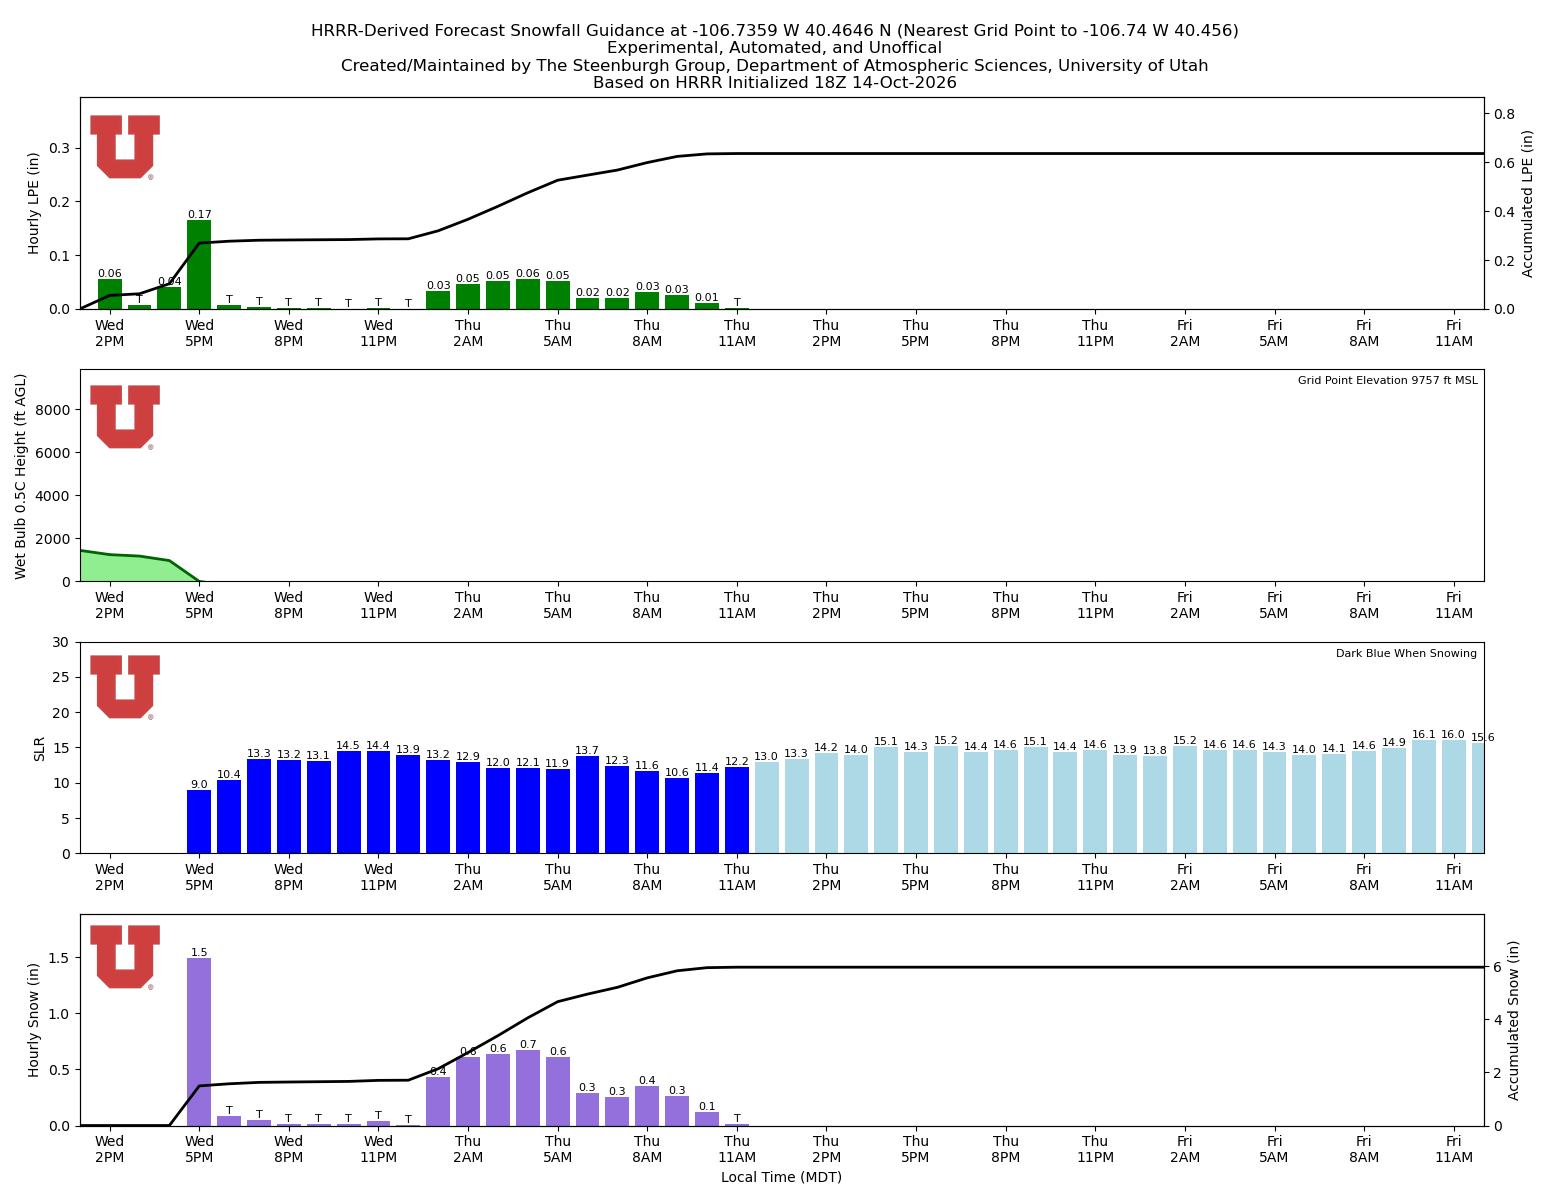Image resolution: width=1550 pixels, height=1200 pixels.
Task: Click the "Dark Blue When Snowing" note
Action: (x=1406, y=654)
